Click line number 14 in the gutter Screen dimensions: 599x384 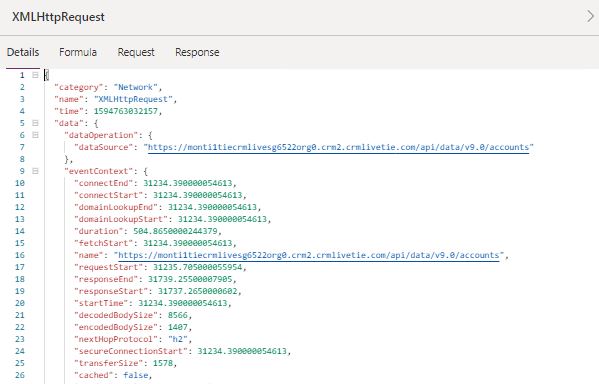(20, 231)
